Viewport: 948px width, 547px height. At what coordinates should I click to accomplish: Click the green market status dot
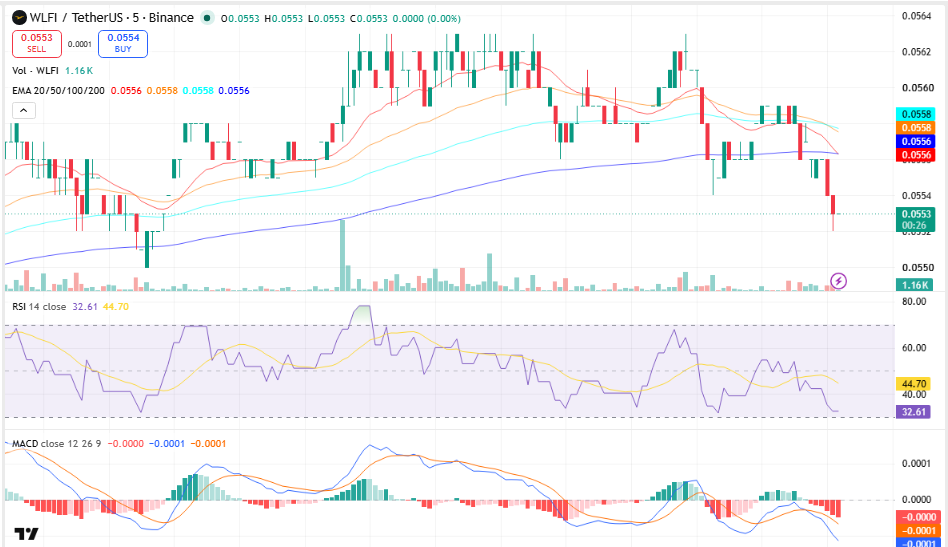click(x=207, y=18)
